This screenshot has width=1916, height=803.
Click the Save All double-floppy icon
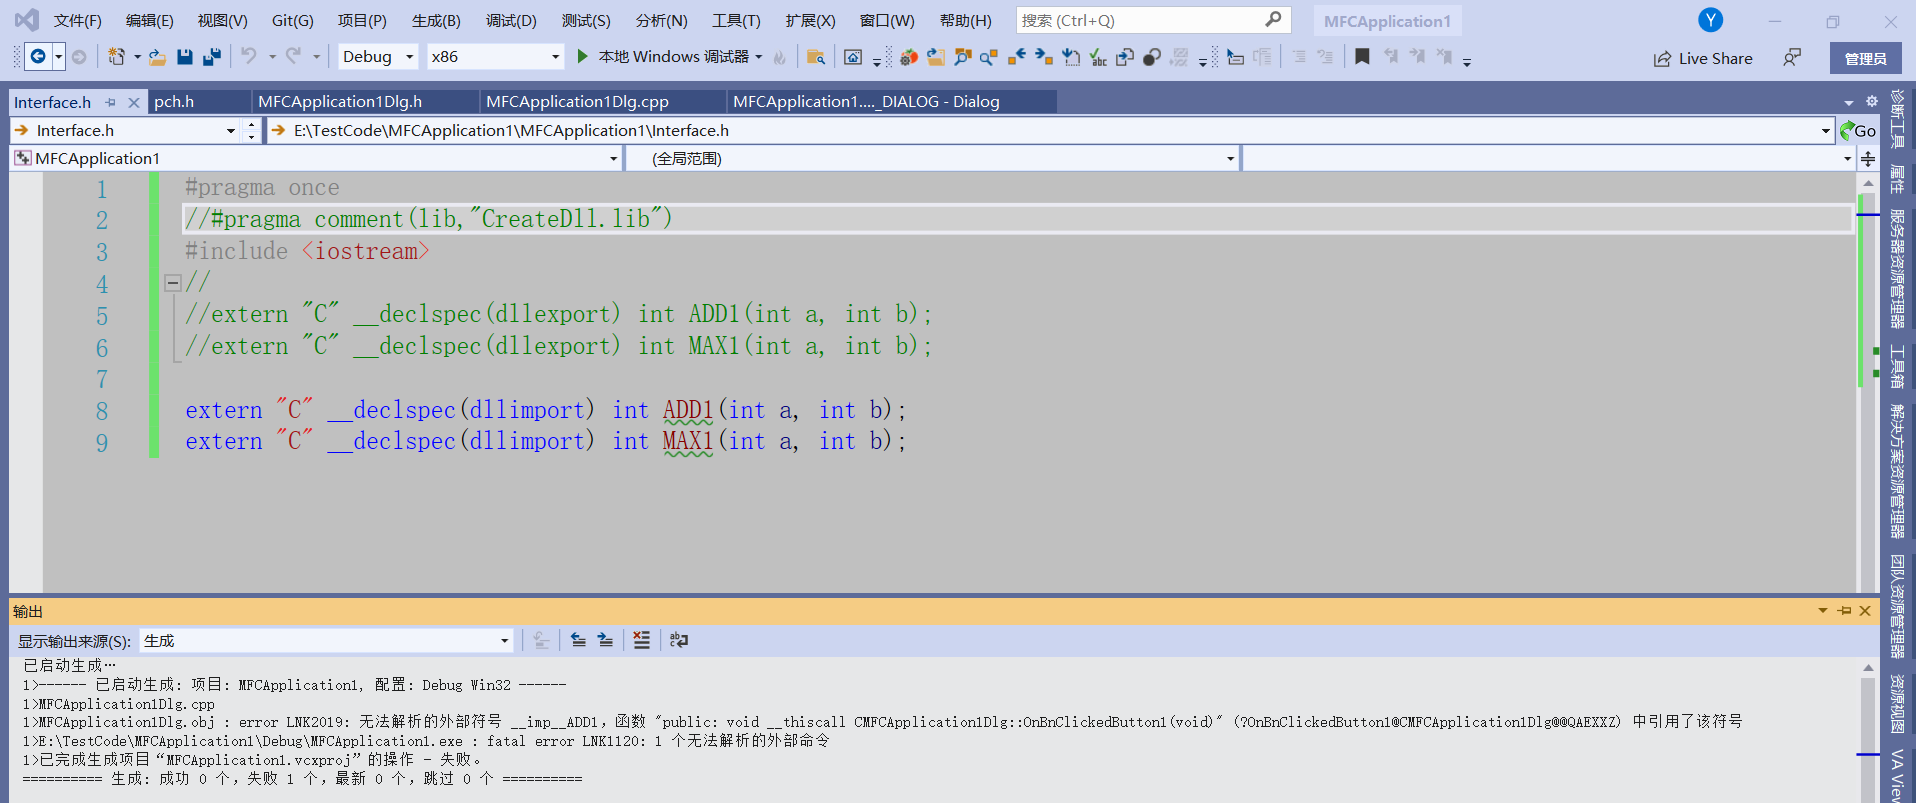click(x=212, y=57)
